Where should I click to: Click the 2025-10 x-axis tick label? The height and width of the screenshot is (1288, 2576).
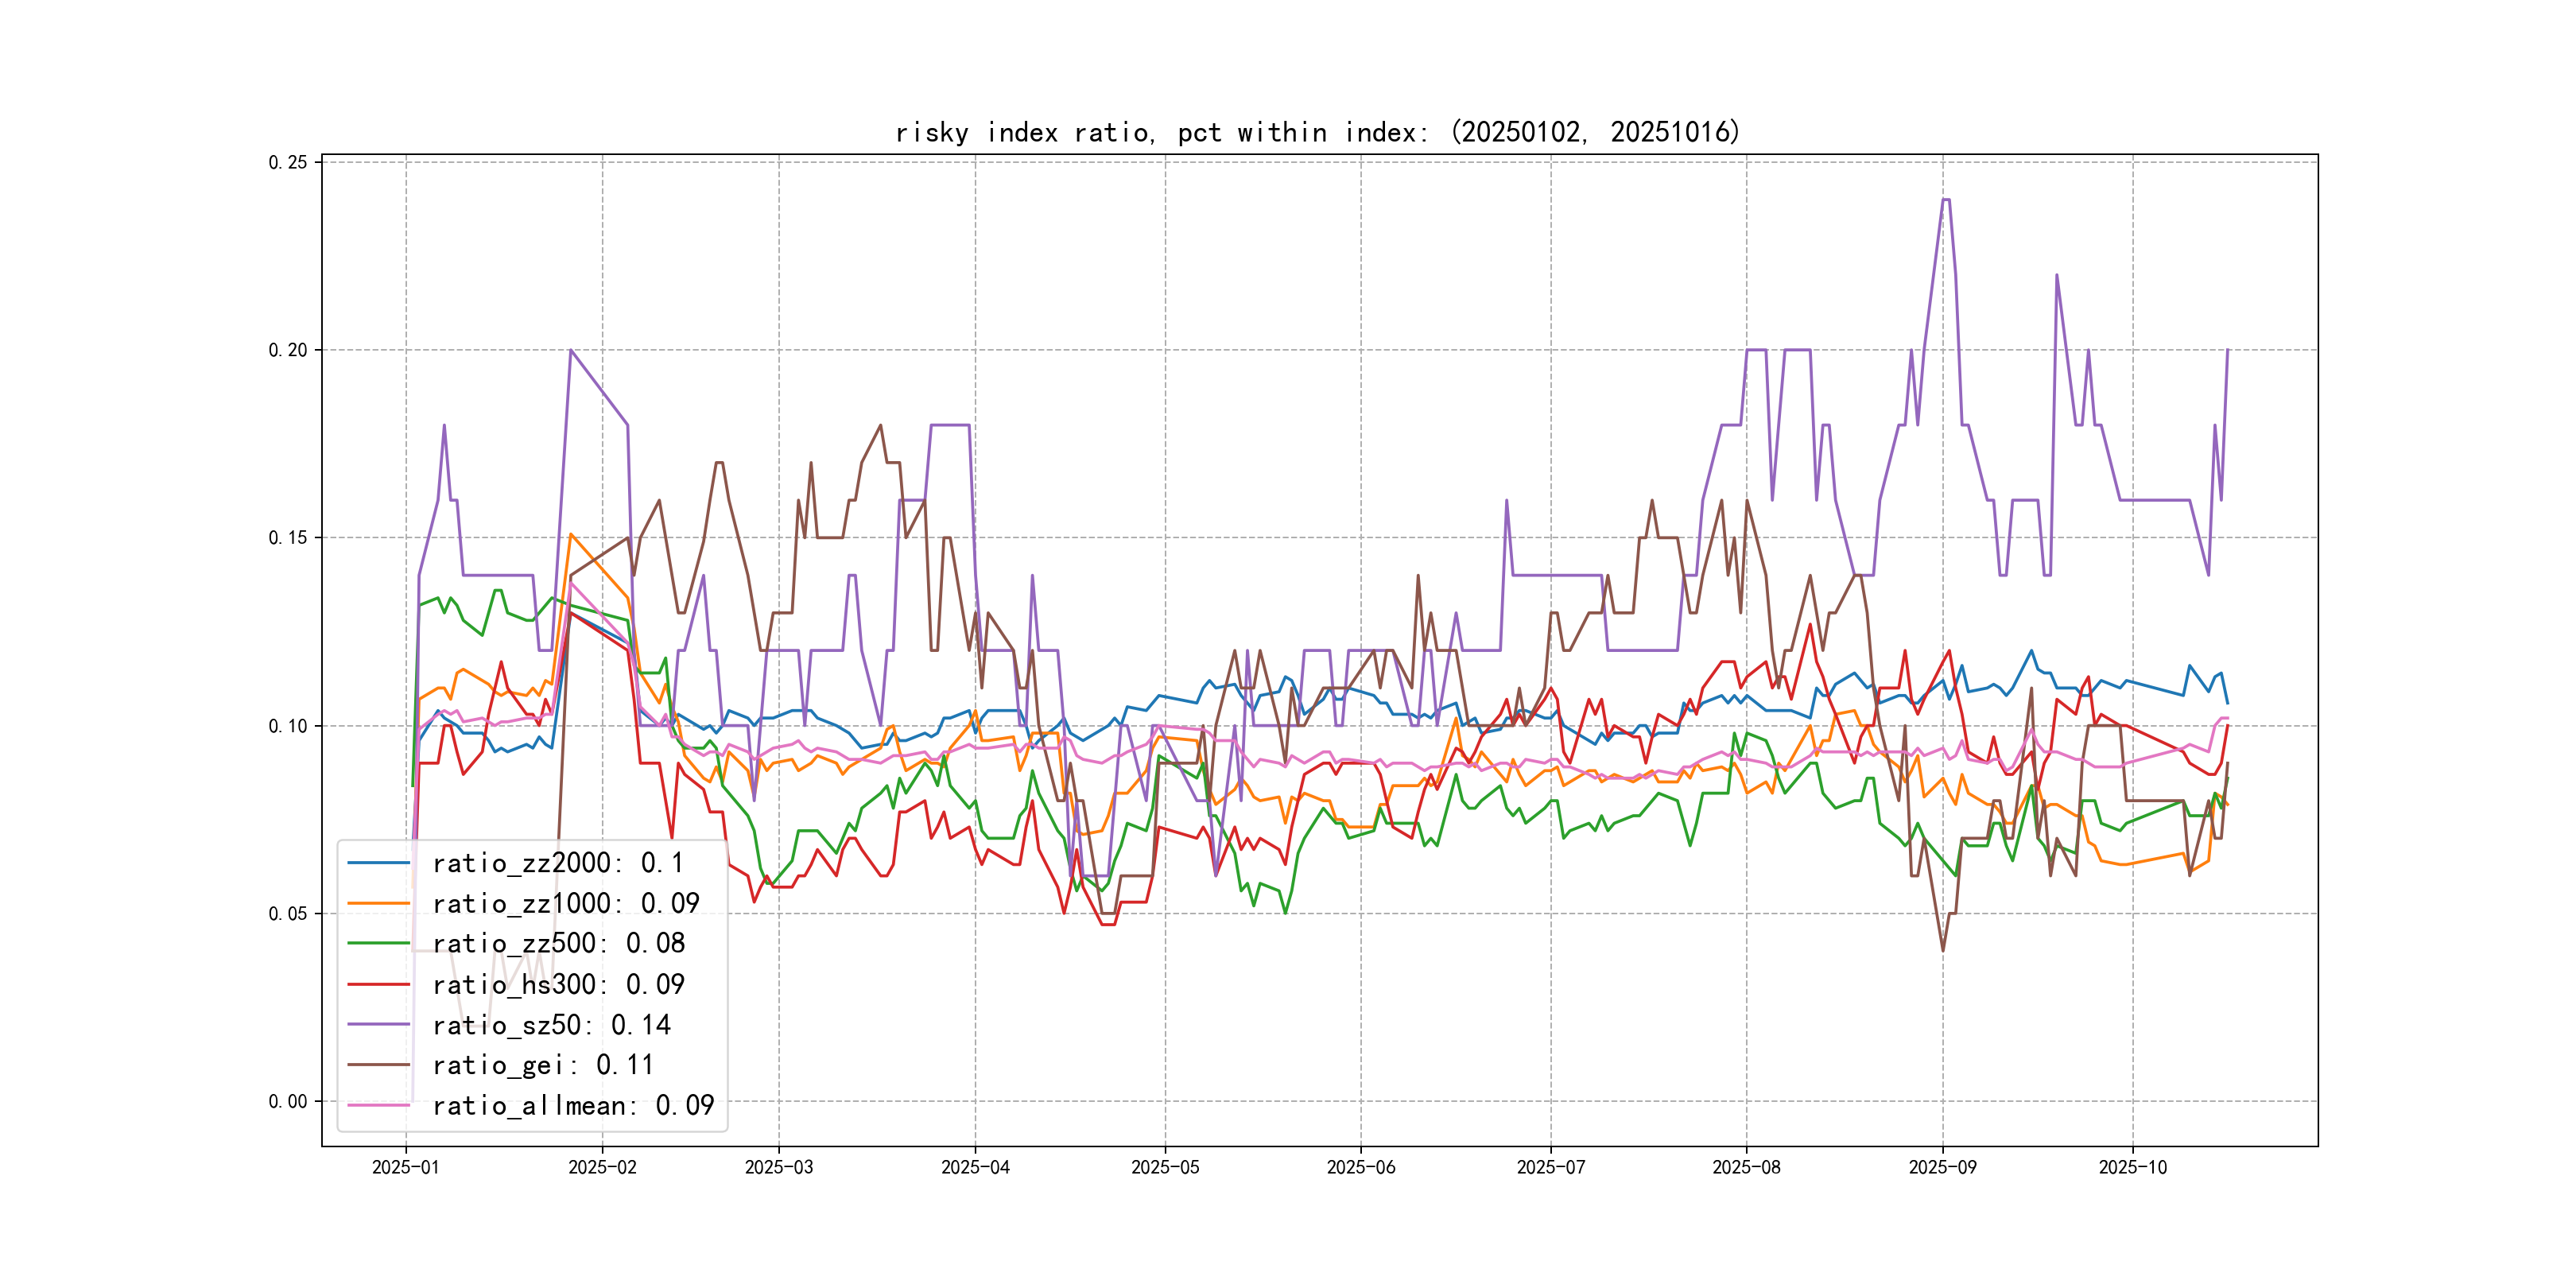coord(2132,1168)
